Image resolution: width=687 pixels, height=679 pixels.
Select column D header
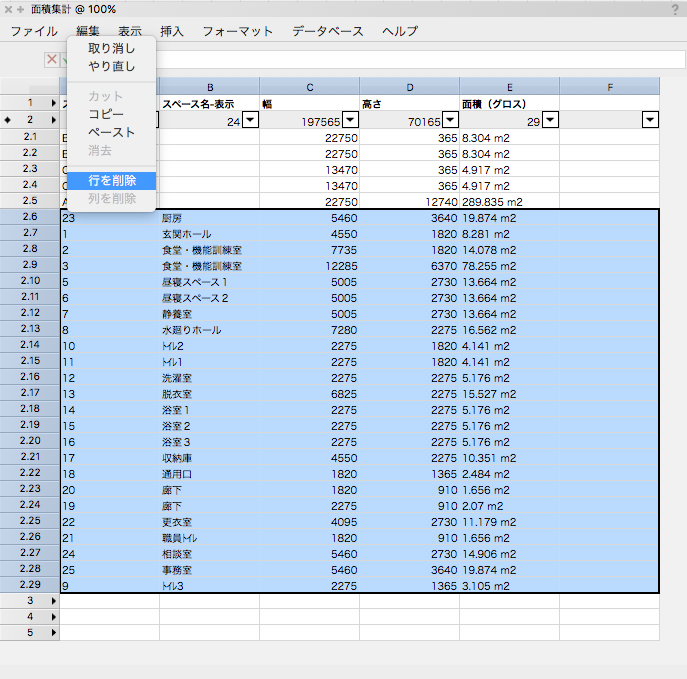(409, 87)
